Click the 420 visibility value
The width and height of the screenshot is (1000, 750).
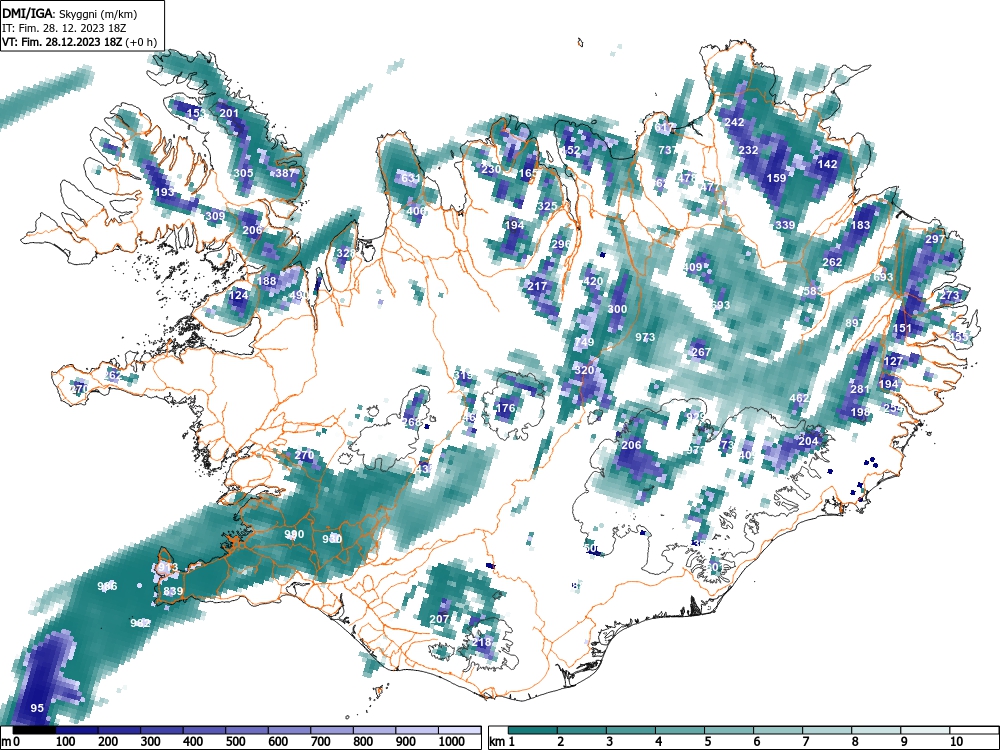click(x=593, y=281)
